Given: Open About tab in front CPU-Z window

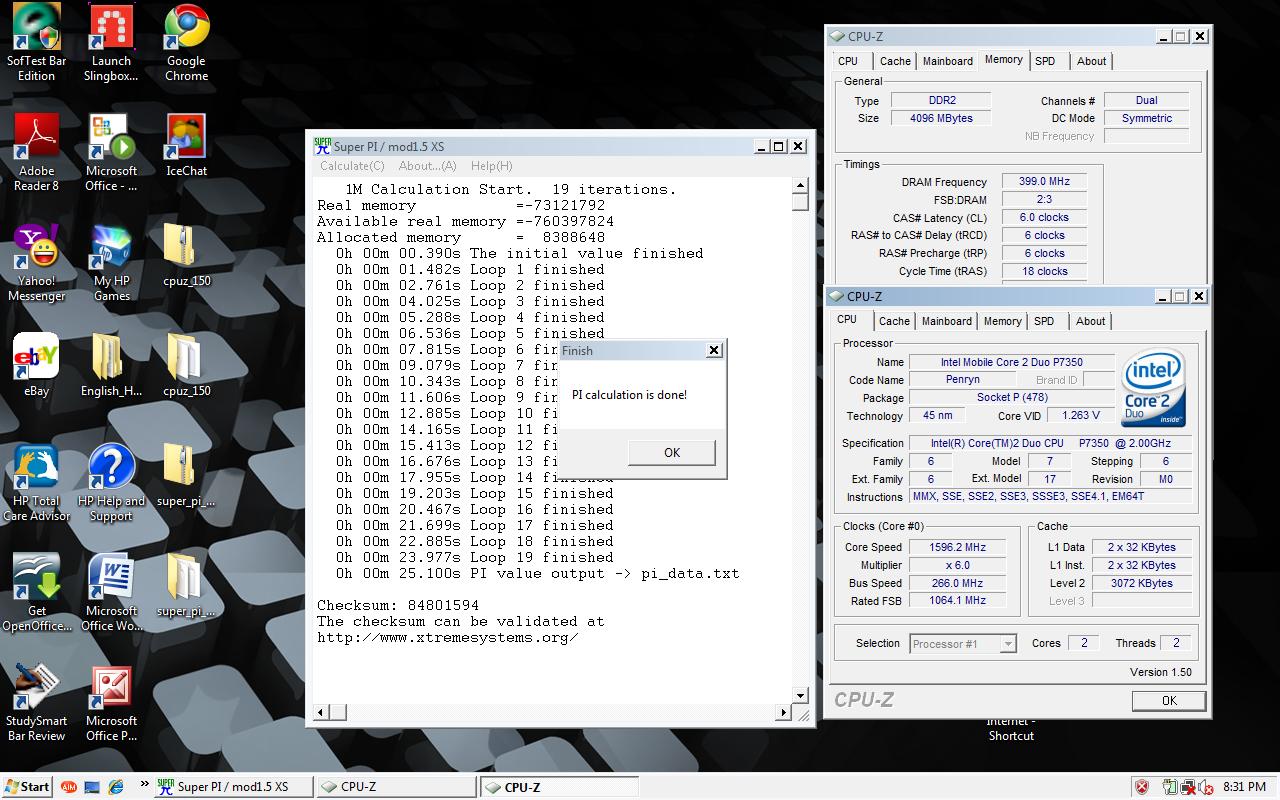Looking at the screenshot, I should tap(1091, 321).
